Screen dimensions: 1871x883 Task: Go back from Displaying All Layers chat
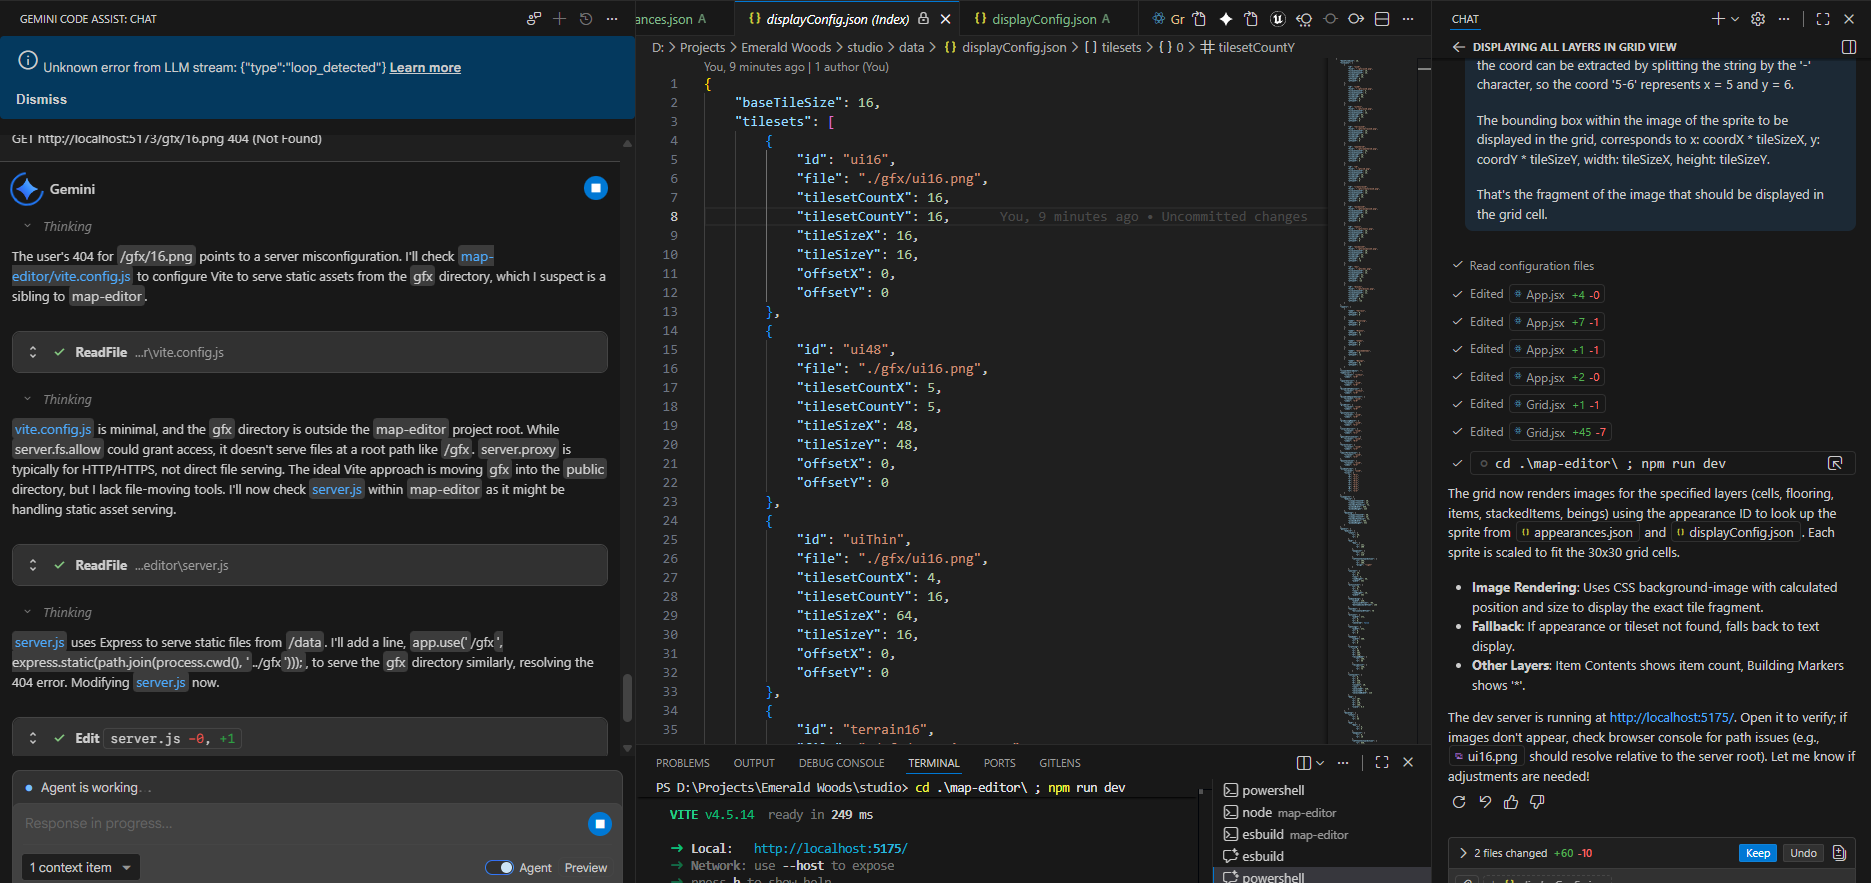coord(1458,47)
